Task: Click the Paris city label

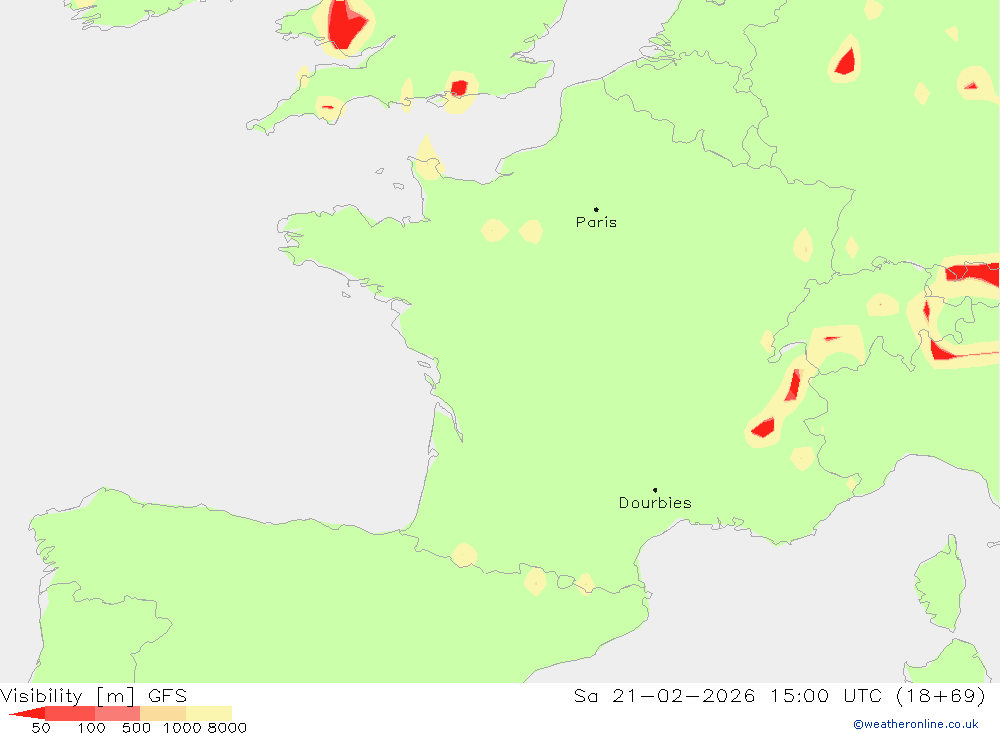Action: click(596, 222)
